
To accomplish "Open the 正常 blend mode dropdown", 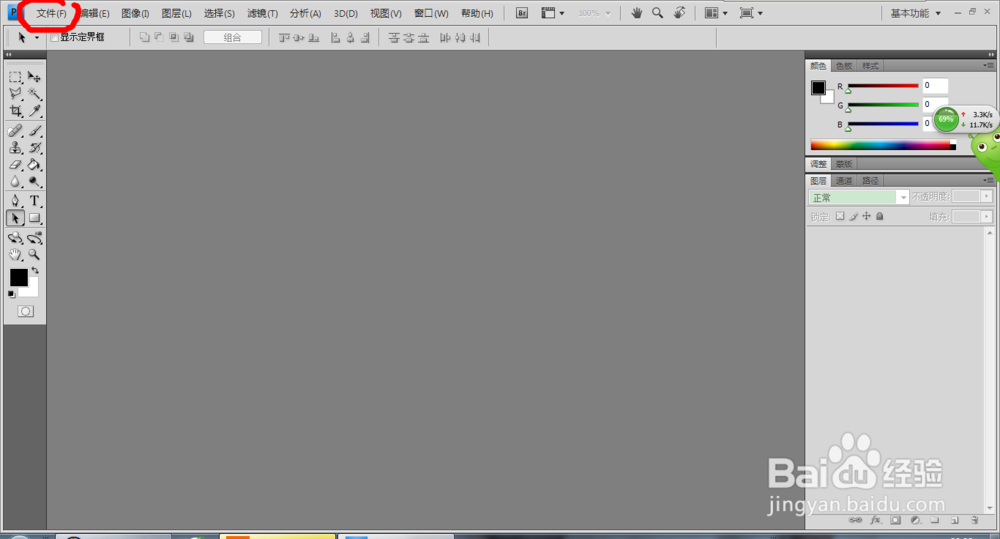I will point(858,197).
